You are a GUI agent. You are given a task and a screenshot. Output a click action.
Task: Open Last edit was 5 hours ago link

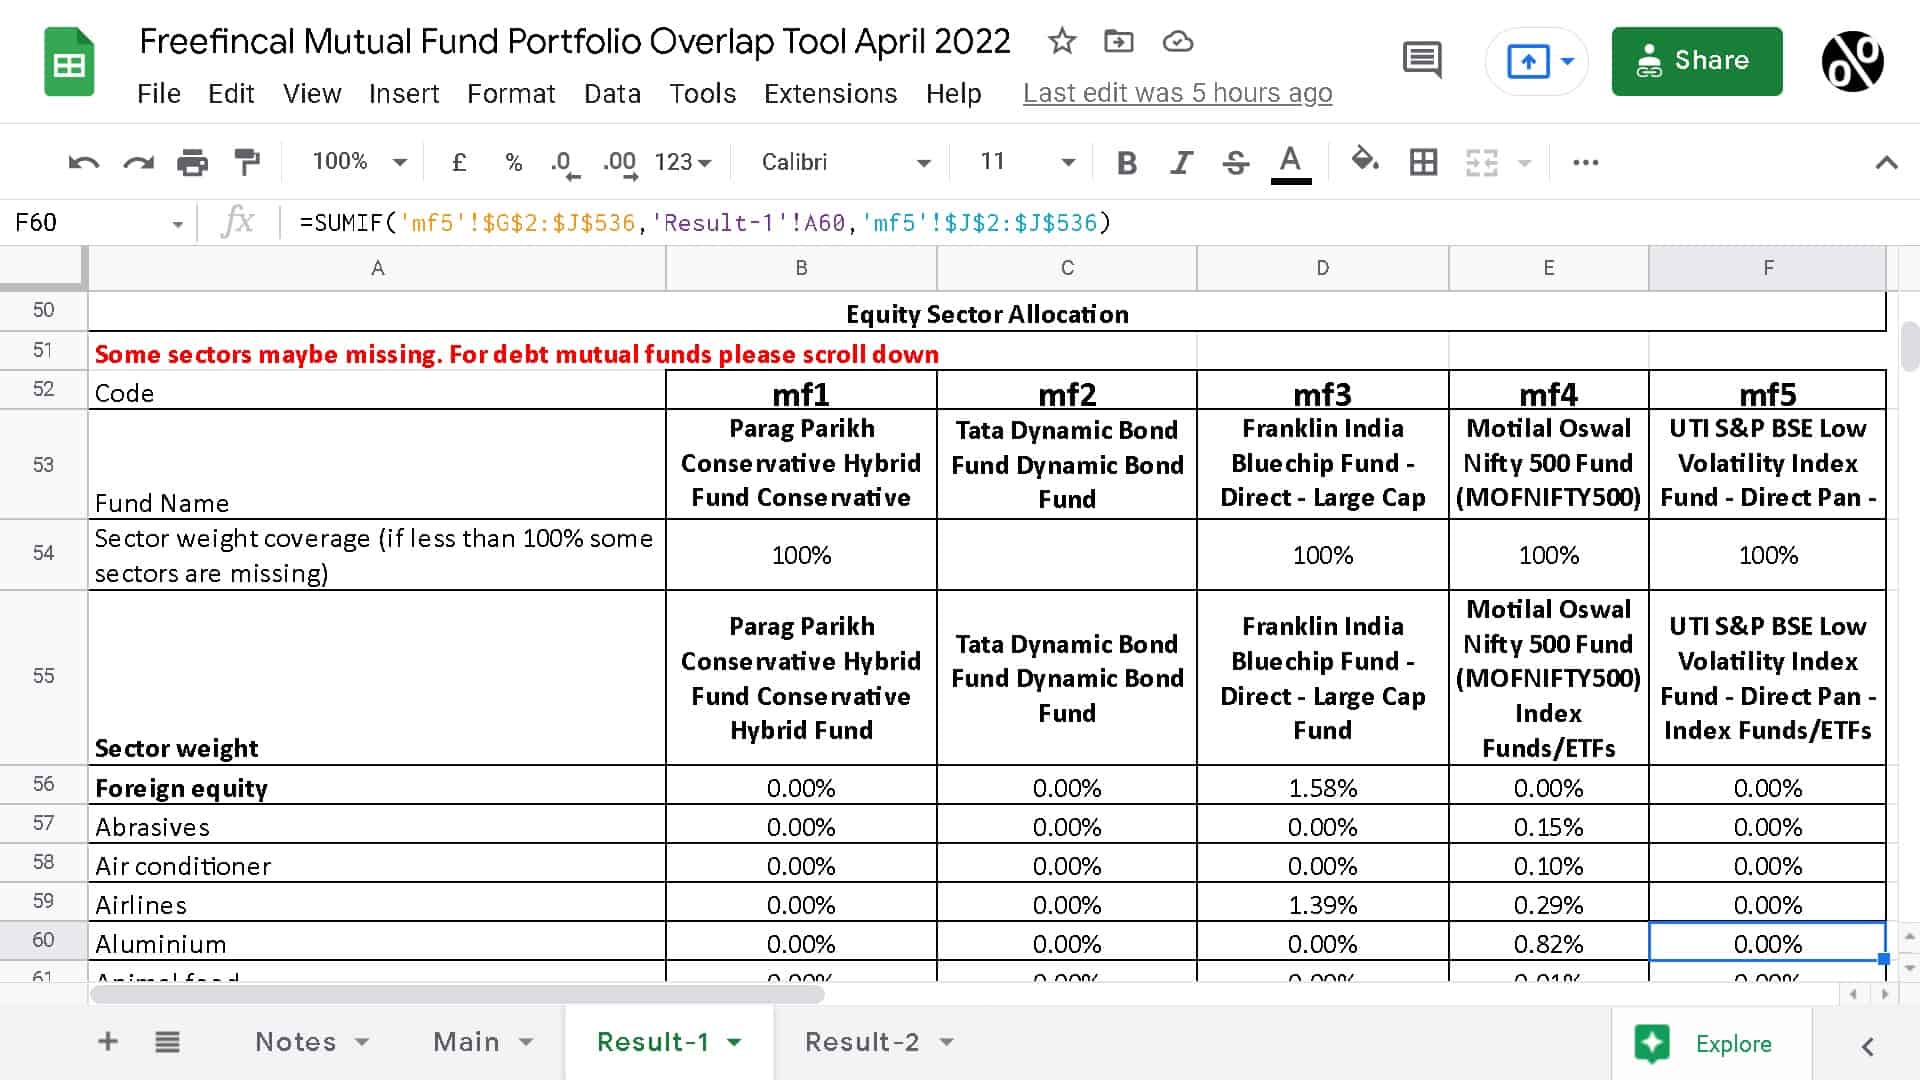[x=1177, y=92]
